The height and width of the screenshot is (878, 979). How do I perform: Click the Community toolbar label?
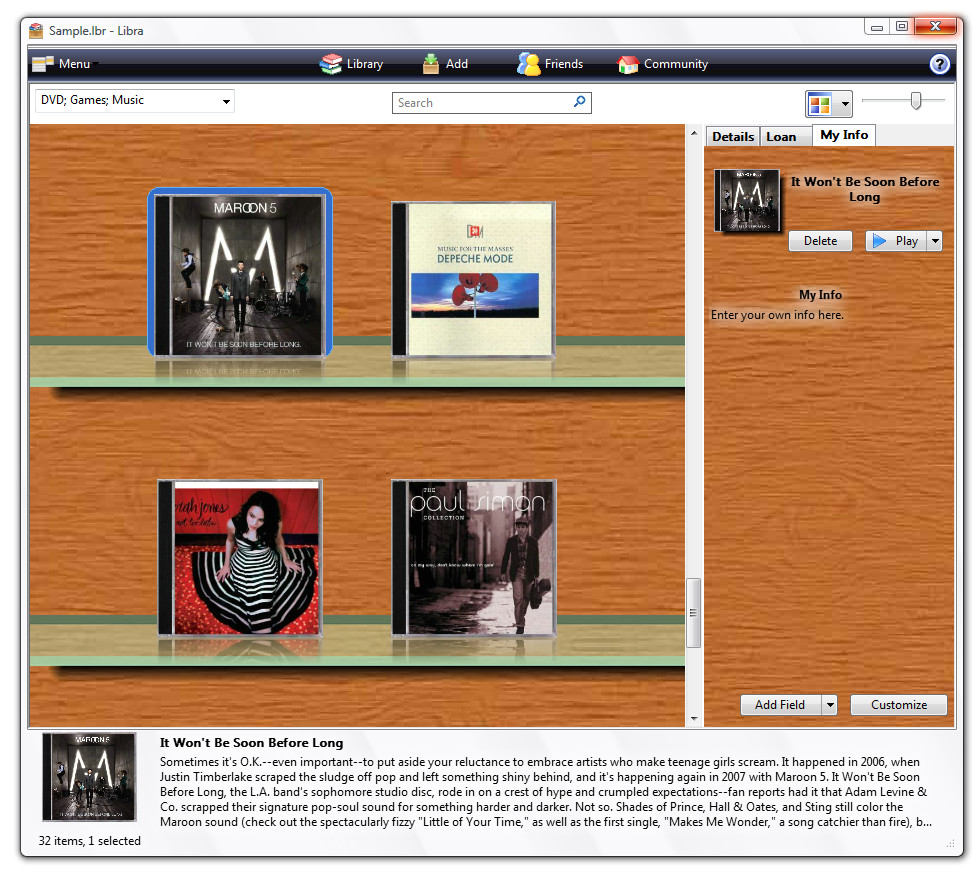[x=676, y=64]
